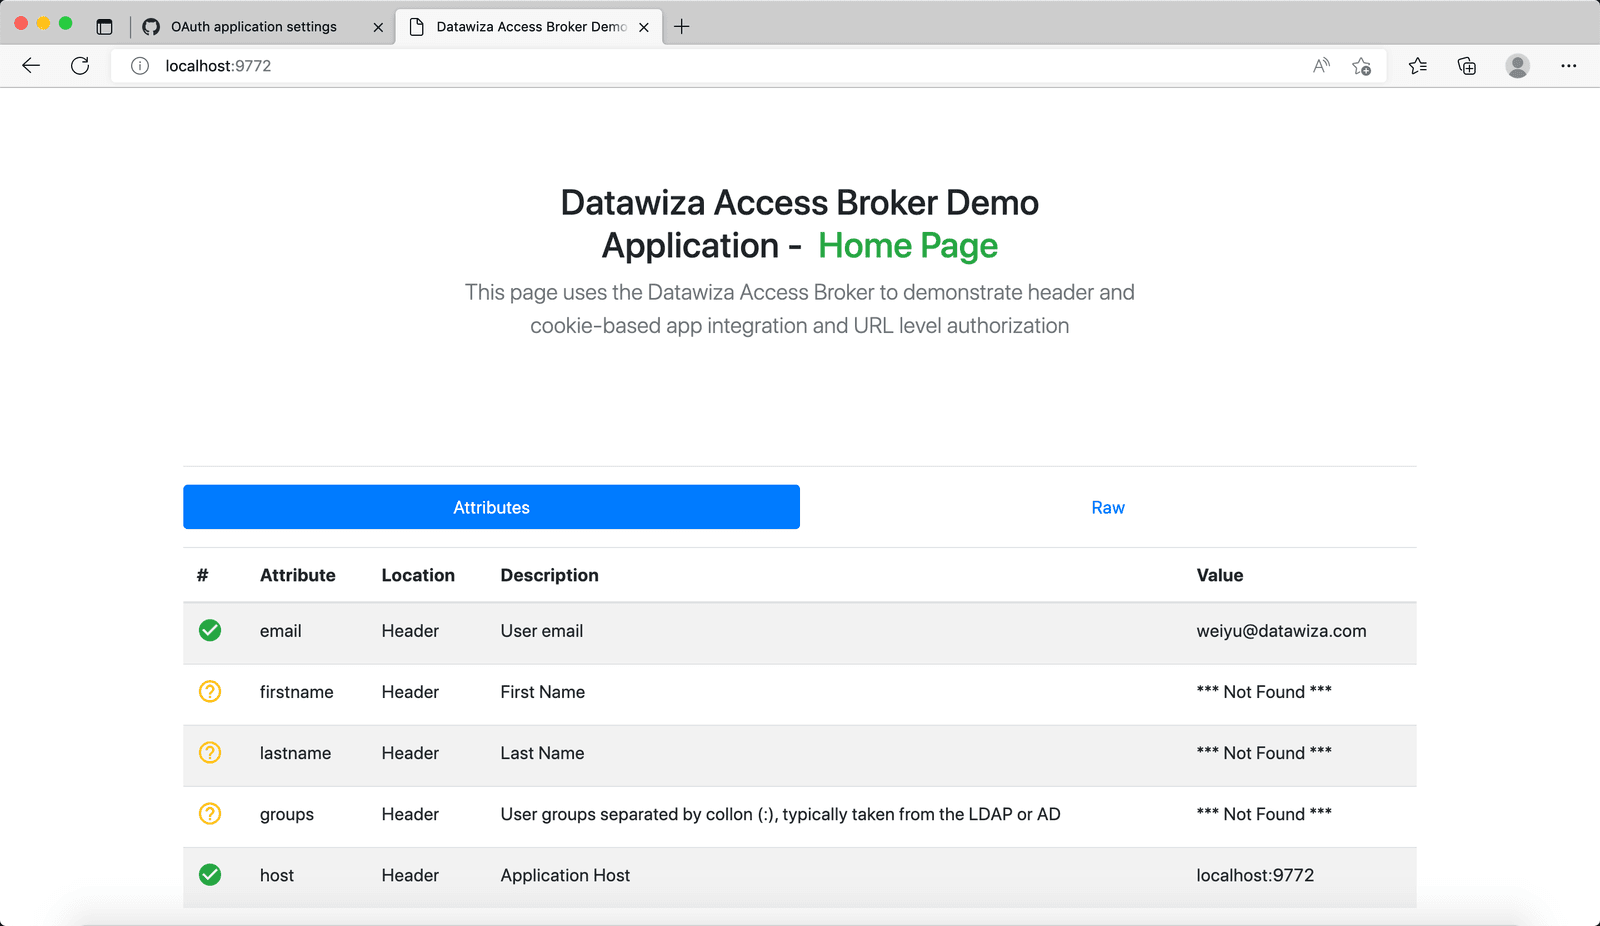1600x926 pixels.
Task: Select the Attributes tab
Action: (x=491, y=507)
